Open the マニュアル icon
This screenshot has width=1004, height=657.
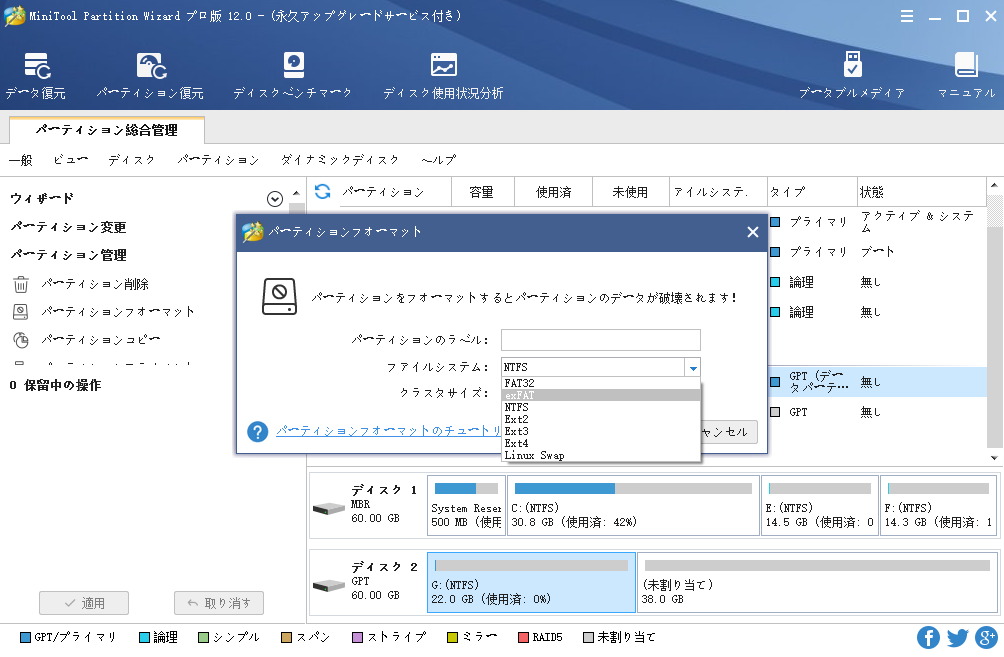[x=965, y=76]
